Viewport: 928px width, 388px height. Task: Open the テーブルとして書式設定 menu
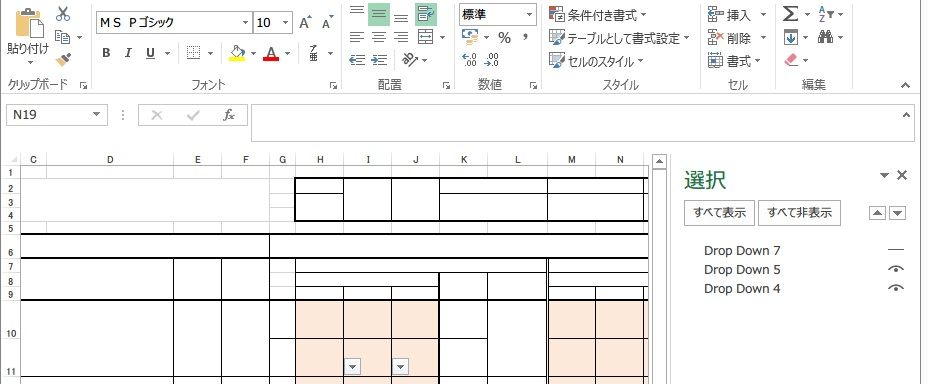coord(620,38)
